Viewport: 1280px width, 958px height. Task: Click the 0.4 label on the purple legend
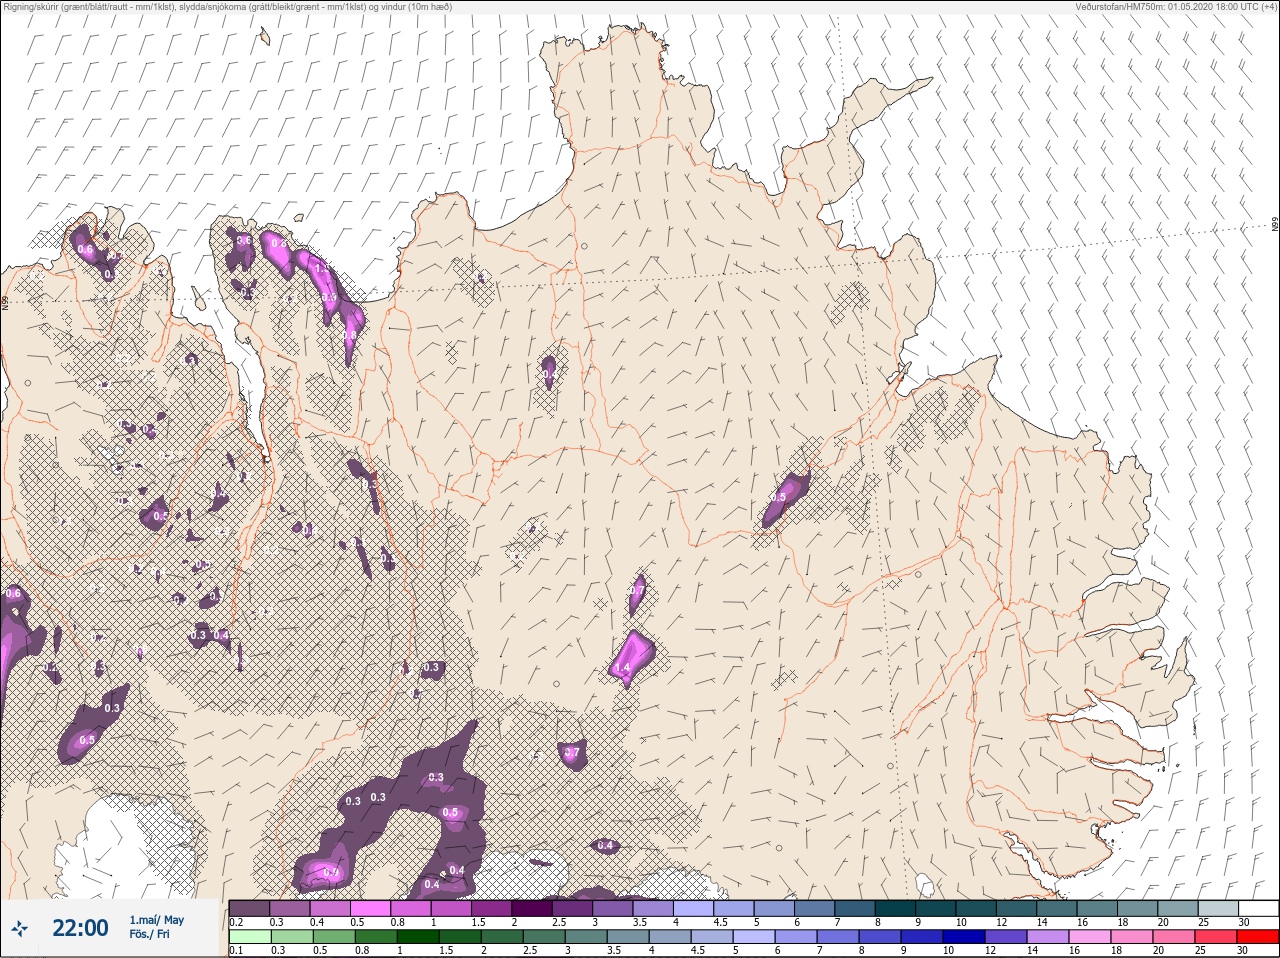pyautogui.click(x=317, y=922)
